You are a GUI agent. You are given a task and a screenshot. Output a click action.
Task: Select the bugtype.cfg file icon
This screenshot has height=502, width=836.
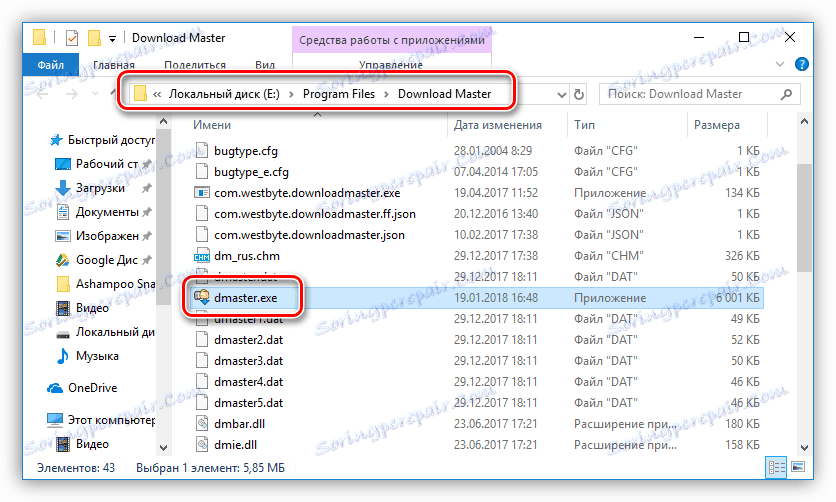(202, 151)
